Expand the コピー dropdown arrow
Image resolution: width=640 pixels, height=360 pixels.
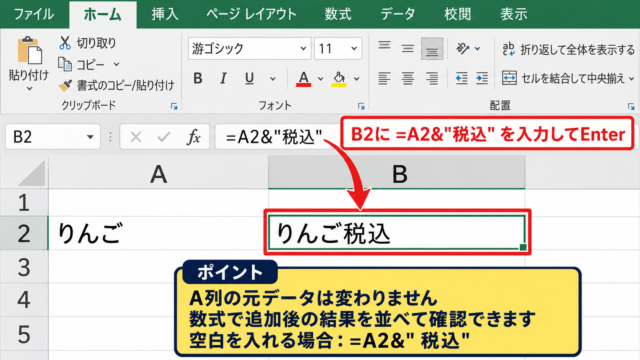click(x=116, y=64)
